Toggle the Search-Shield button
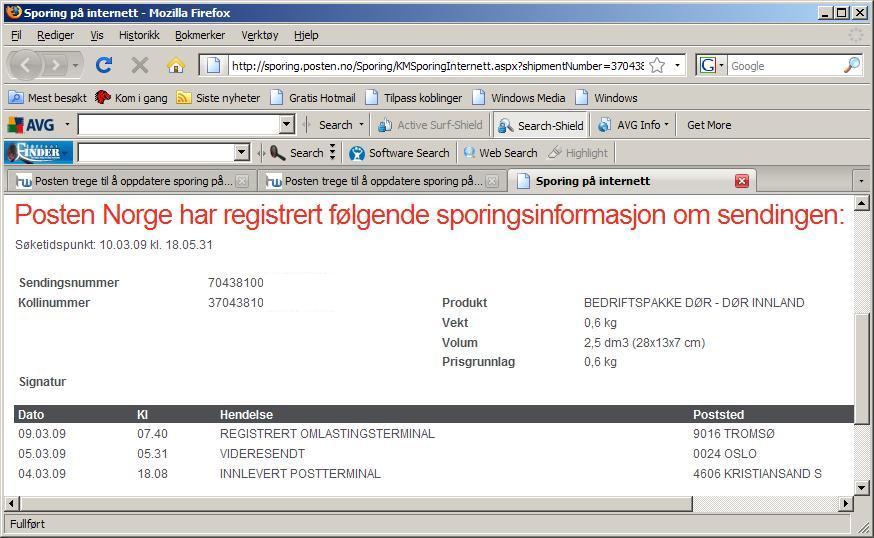Screen dimensions: 874x538 pyautogui.click(x=541, y=125)
